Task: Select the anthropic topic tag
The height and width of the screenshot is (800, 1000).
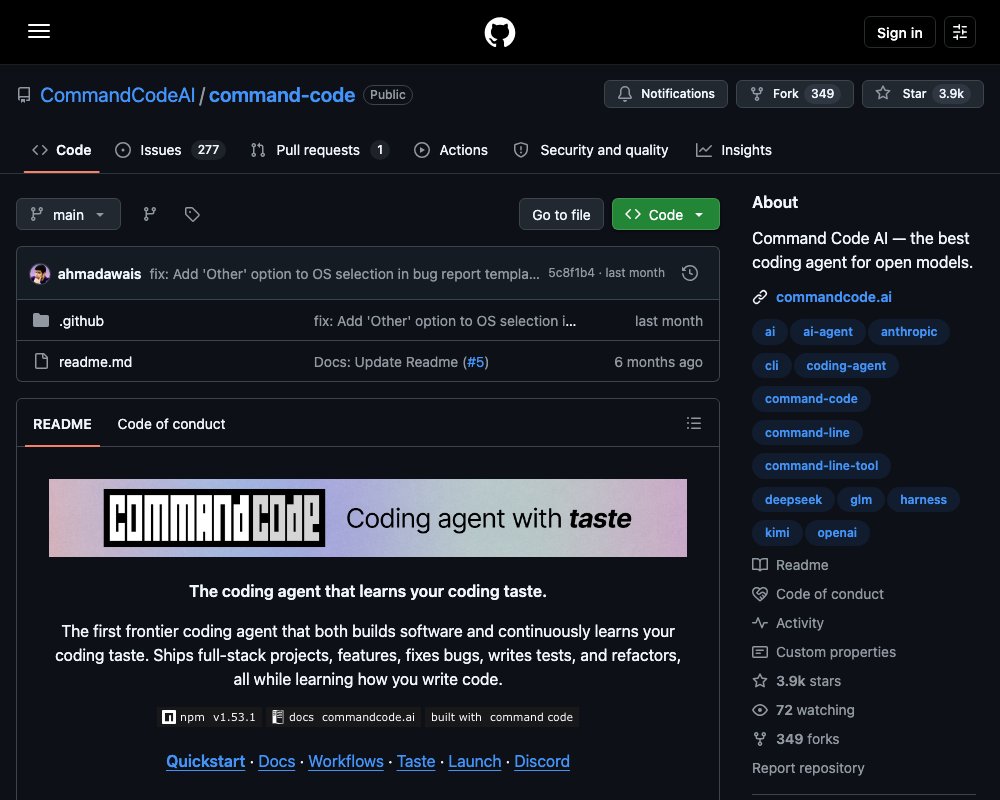Action: 909,332
